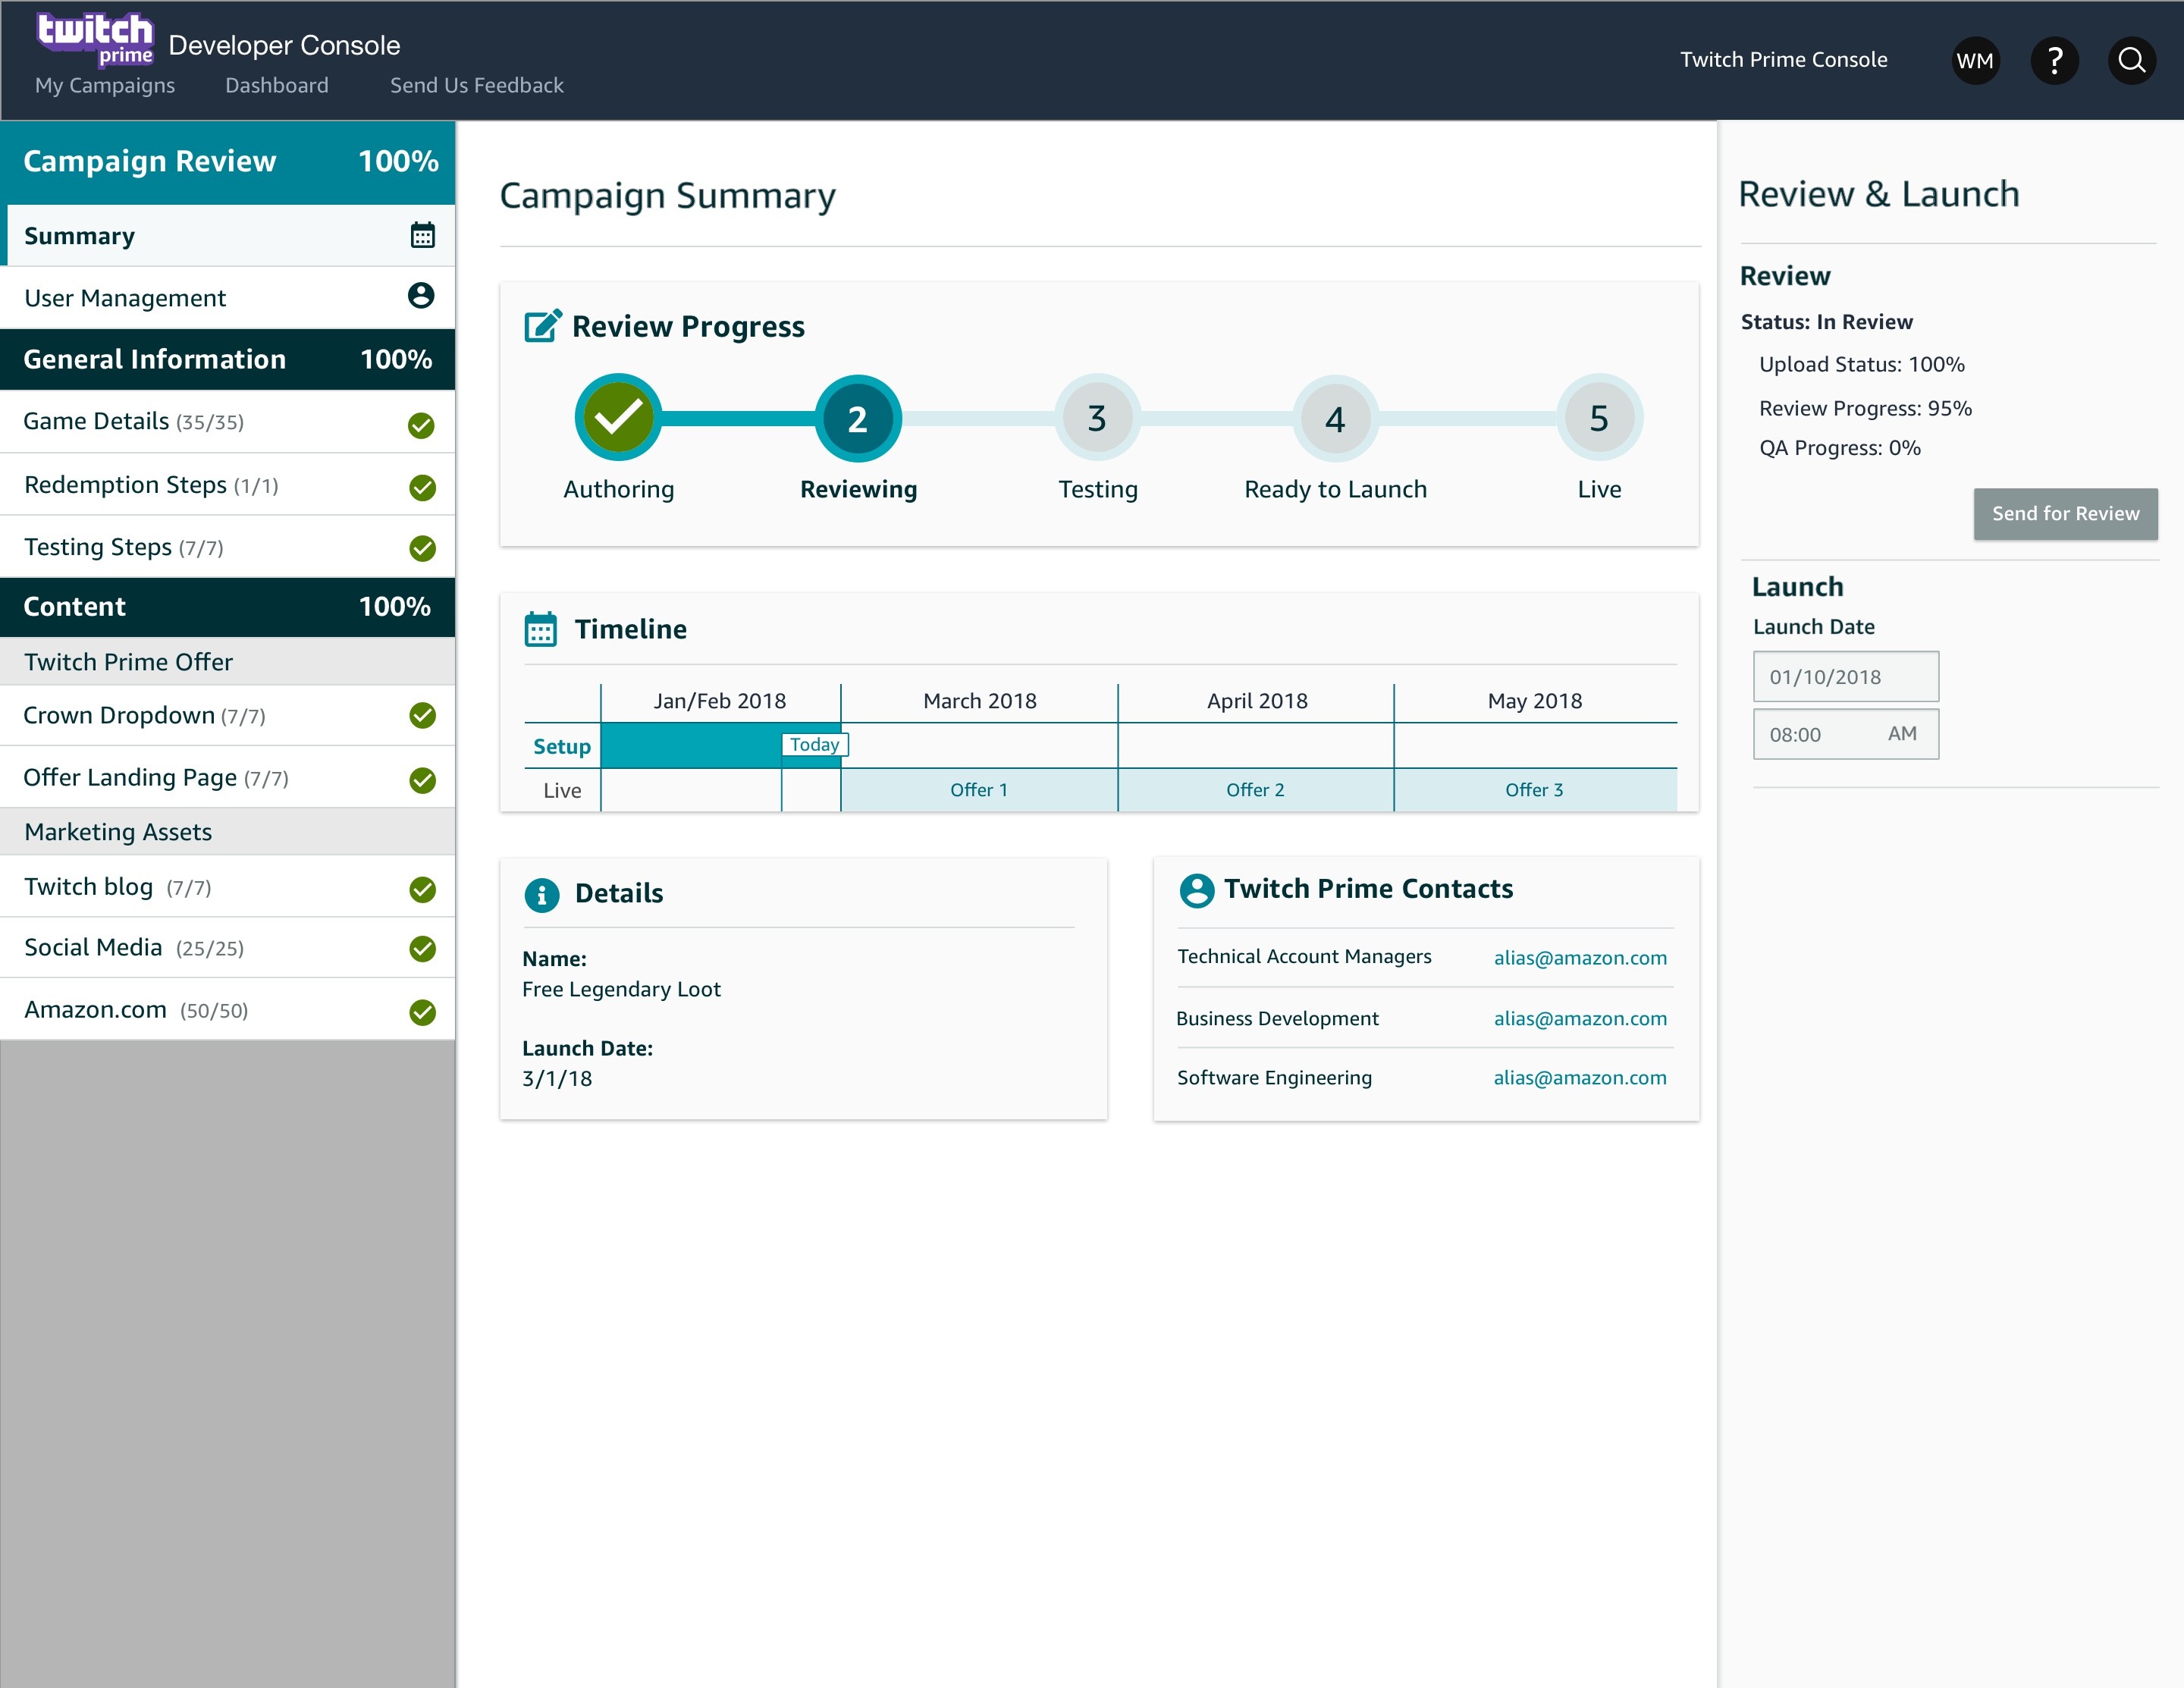Image resolution: width=2184 pixels, height=1688 pixels.
Task: Click the calendar icon beside Timeline
Action: 541,629
